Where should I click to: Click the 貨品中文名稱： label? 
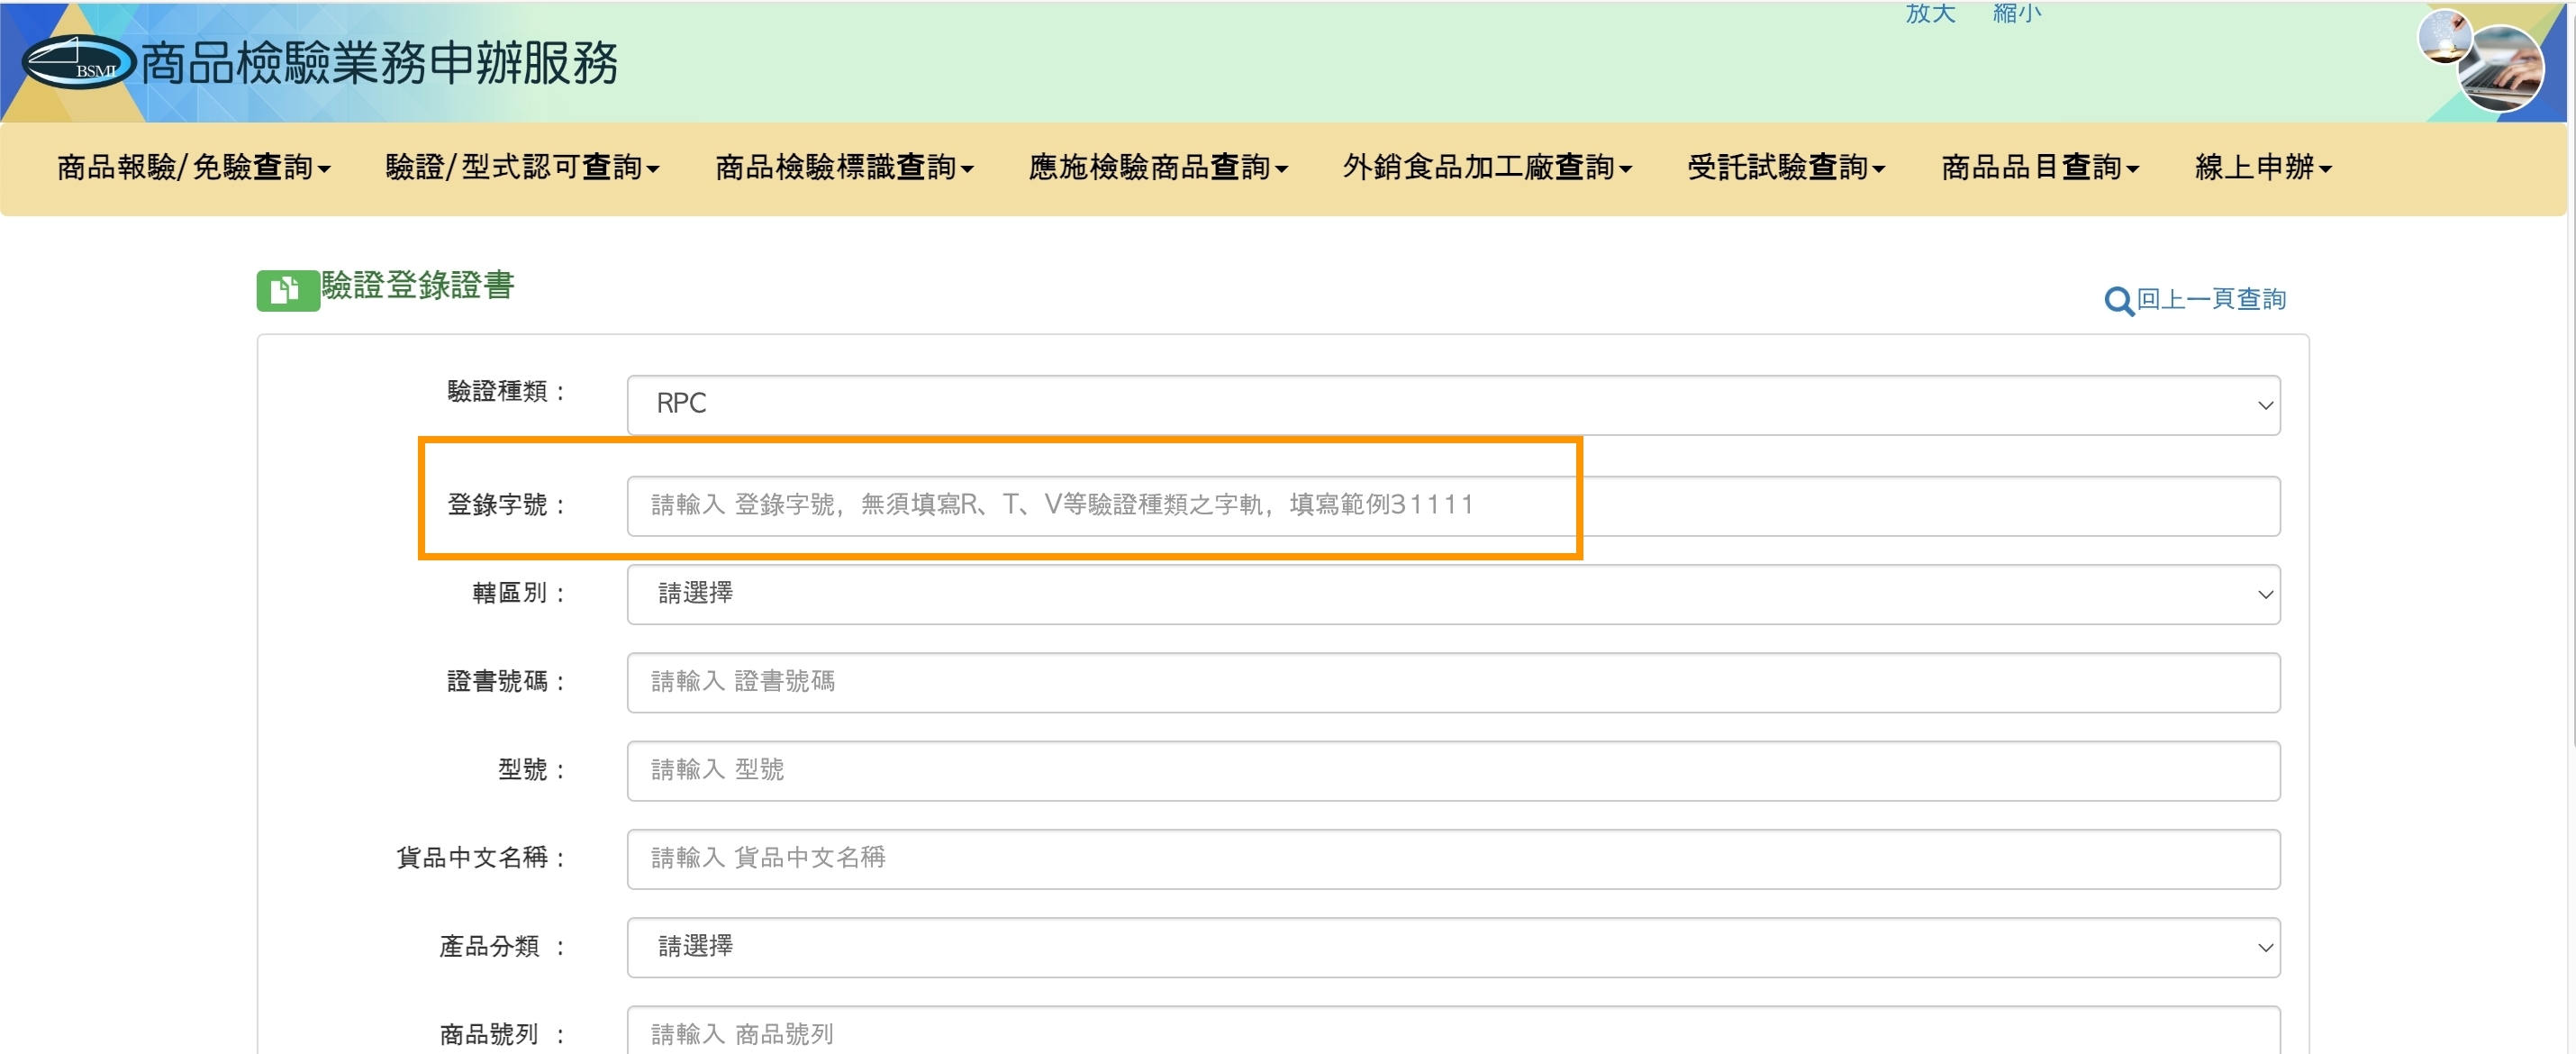point(482,857)
